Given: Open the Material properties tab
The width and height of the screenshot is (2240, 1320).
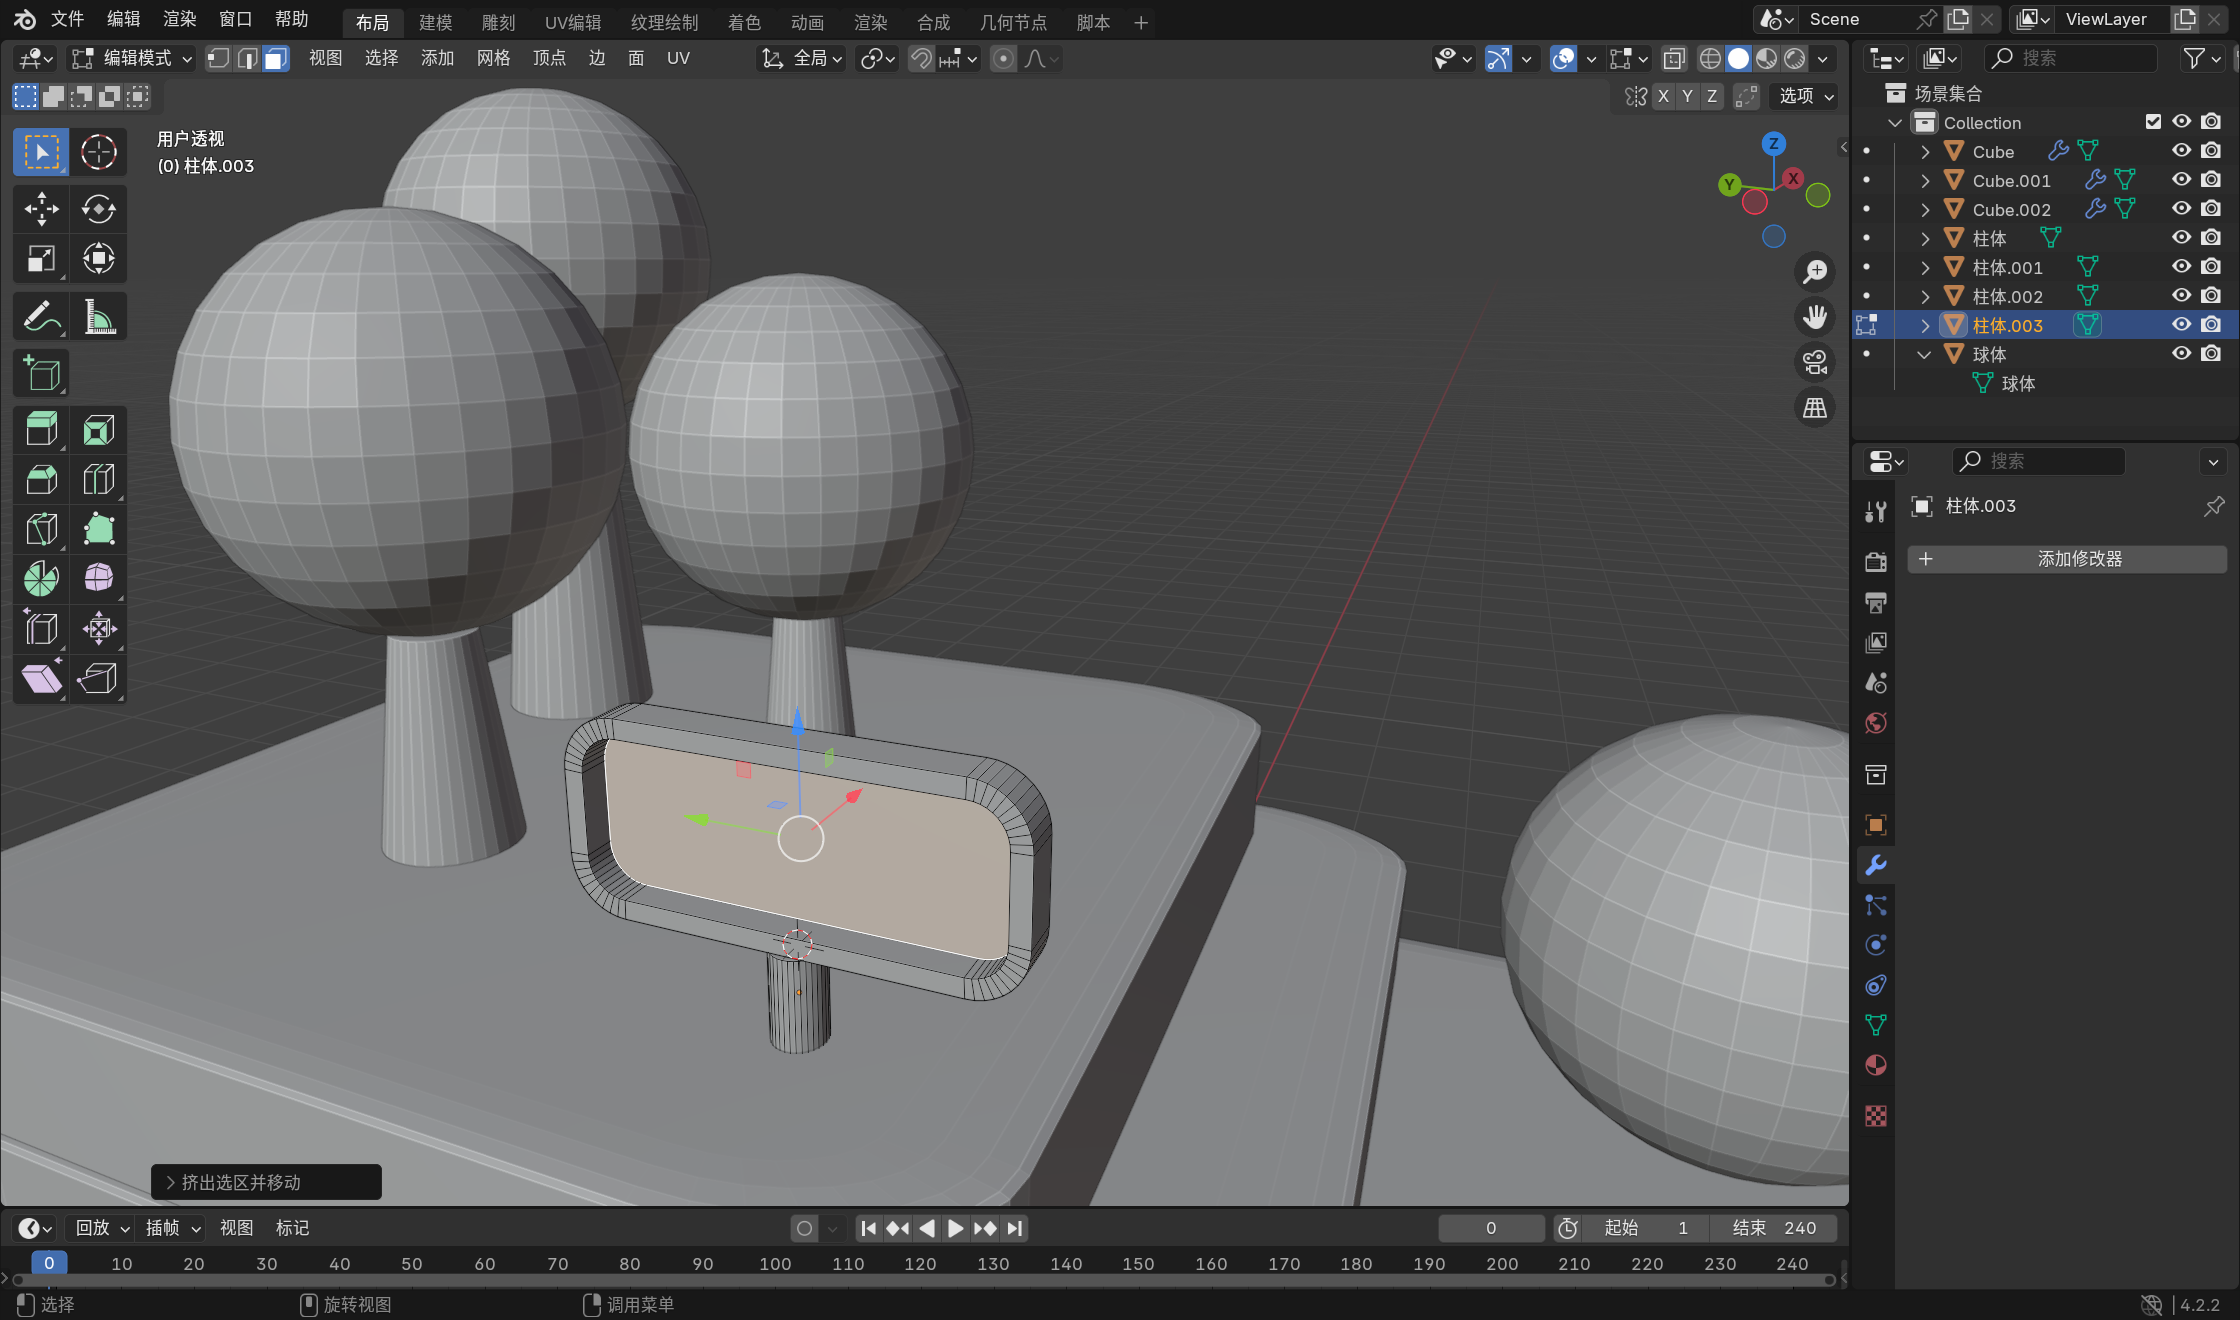Looking at the screenshot, I should (x=1876, y=1066).
